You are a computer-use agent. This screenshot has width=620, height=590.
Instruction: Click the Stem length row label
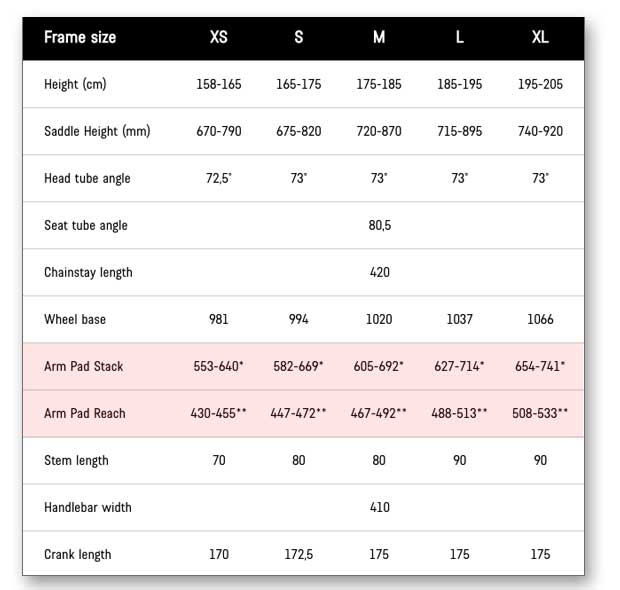tap(76, 460)
